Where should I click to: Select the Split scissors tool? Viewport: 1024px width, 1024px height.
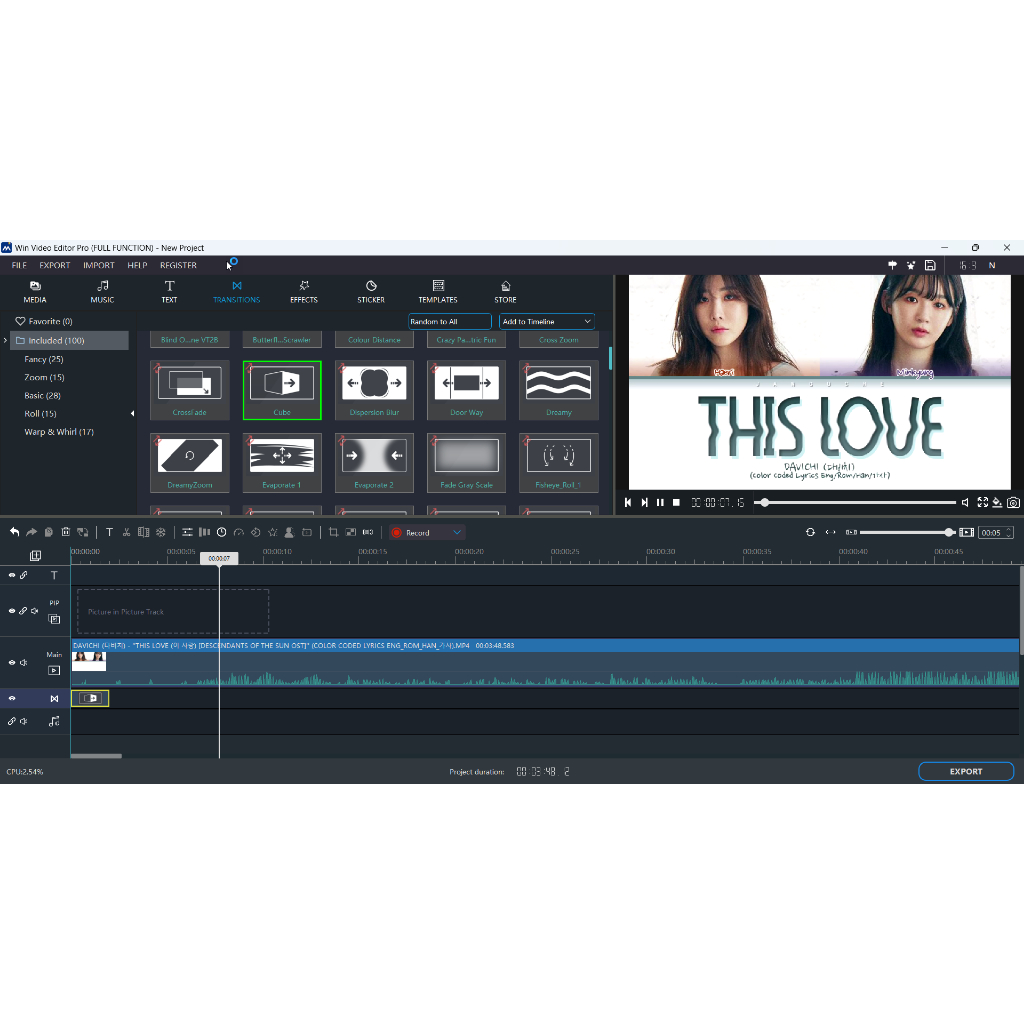[x=126, y=532]
